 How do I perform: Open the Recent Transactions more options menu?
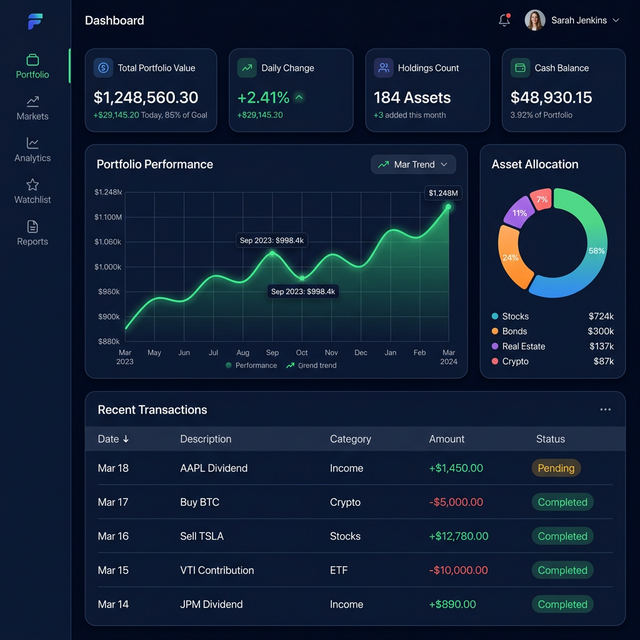pos(605,410)
